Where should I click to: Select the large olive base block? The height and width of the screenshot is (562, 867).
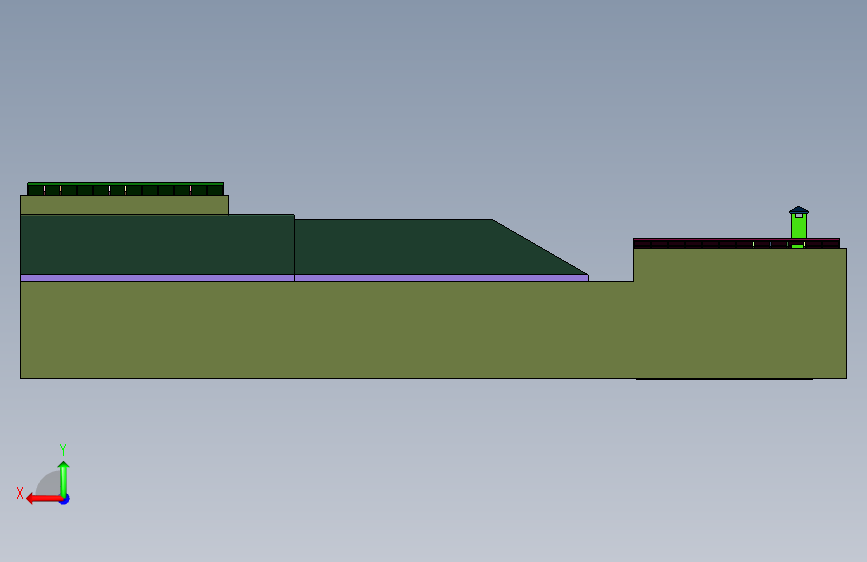433,330
